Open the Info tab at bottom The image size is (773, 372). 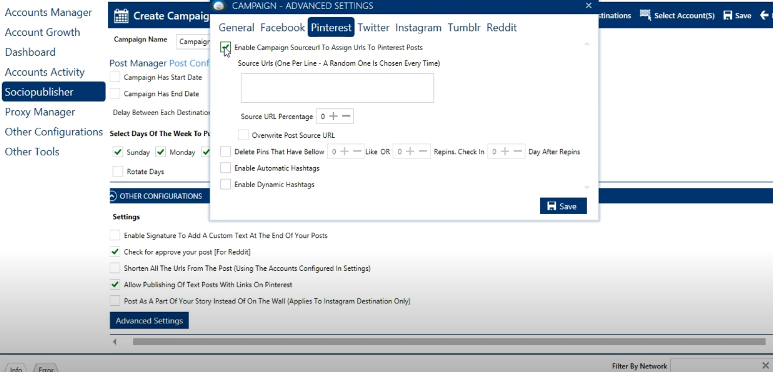pos(16,369)
